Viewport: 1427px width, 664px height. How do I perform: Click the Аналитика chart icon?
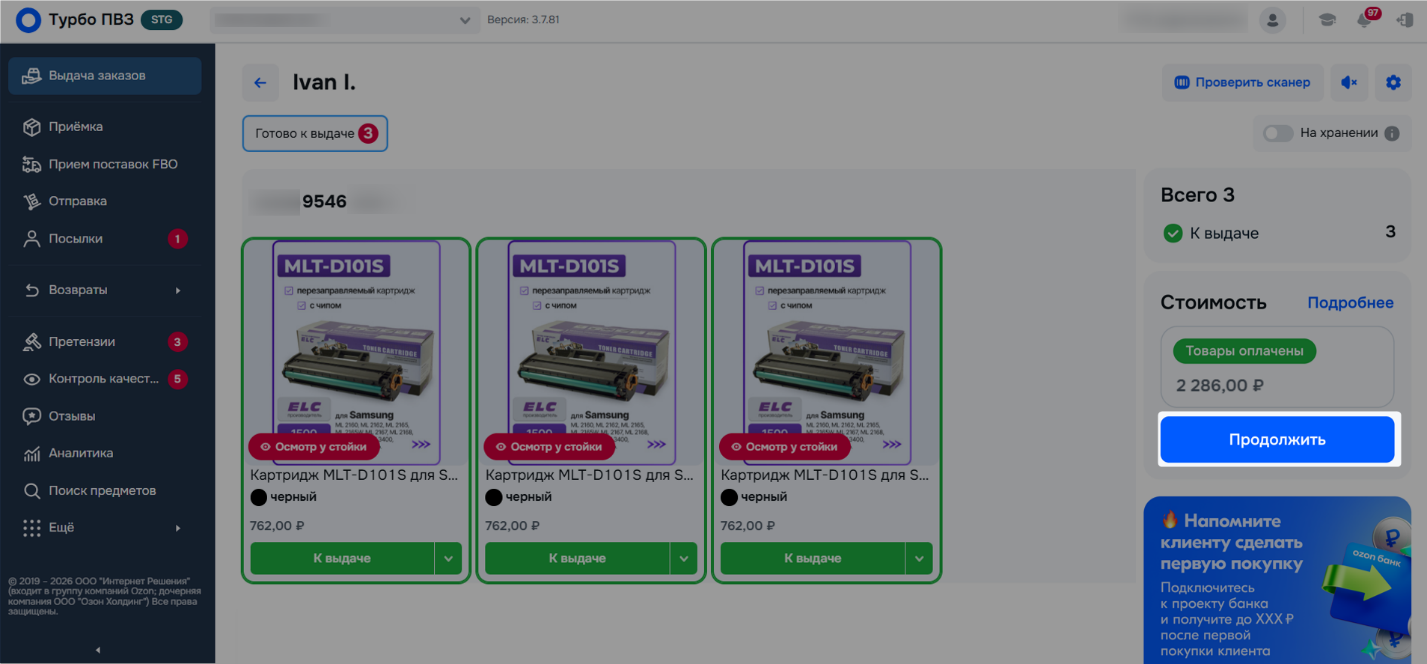(32, 453)
